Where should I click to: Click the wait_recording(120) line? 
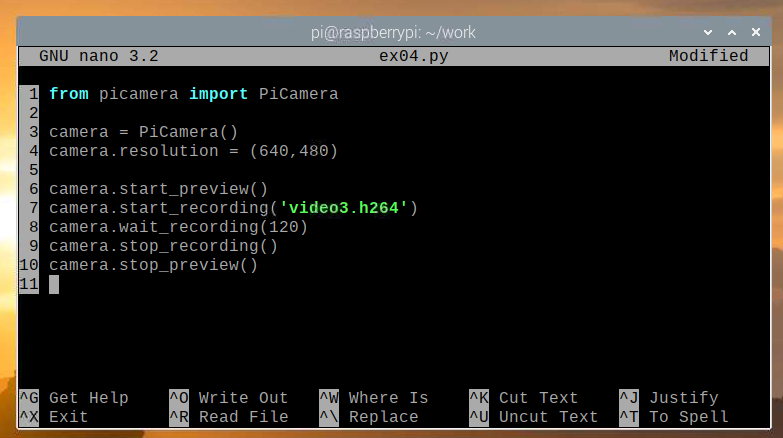(178, 227)
